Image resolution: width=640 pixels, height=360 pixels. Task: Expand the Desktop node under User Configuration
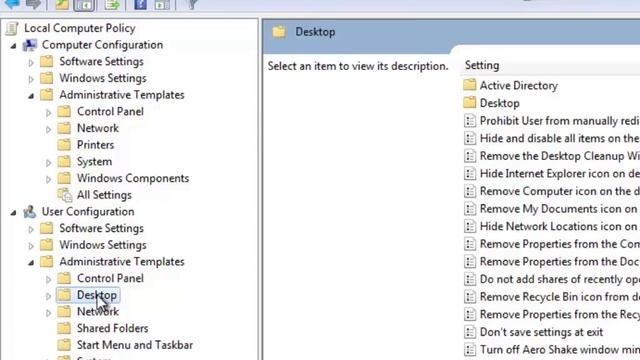(49, 296)
